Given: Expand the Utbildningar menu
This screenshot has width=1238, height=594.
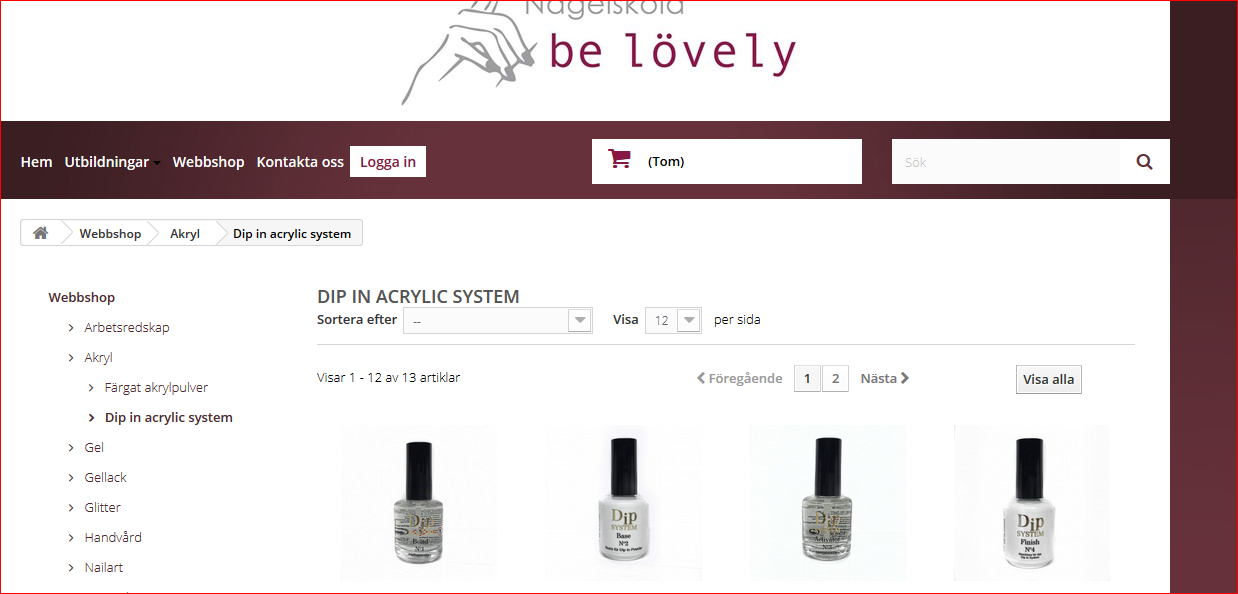Looking at the screenshot, I should click(112, 162).
